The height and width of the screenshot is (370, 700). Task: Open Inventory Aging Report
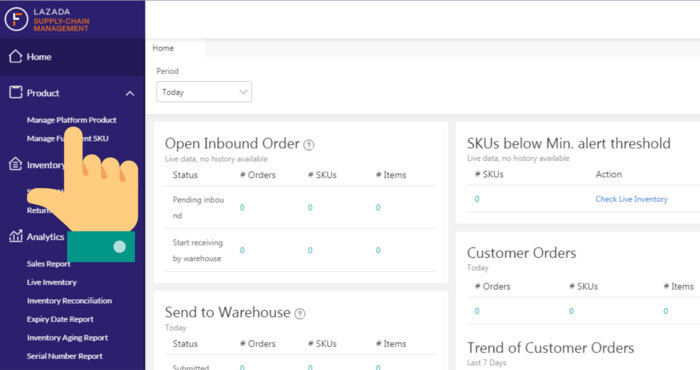(x=67, y=338)
